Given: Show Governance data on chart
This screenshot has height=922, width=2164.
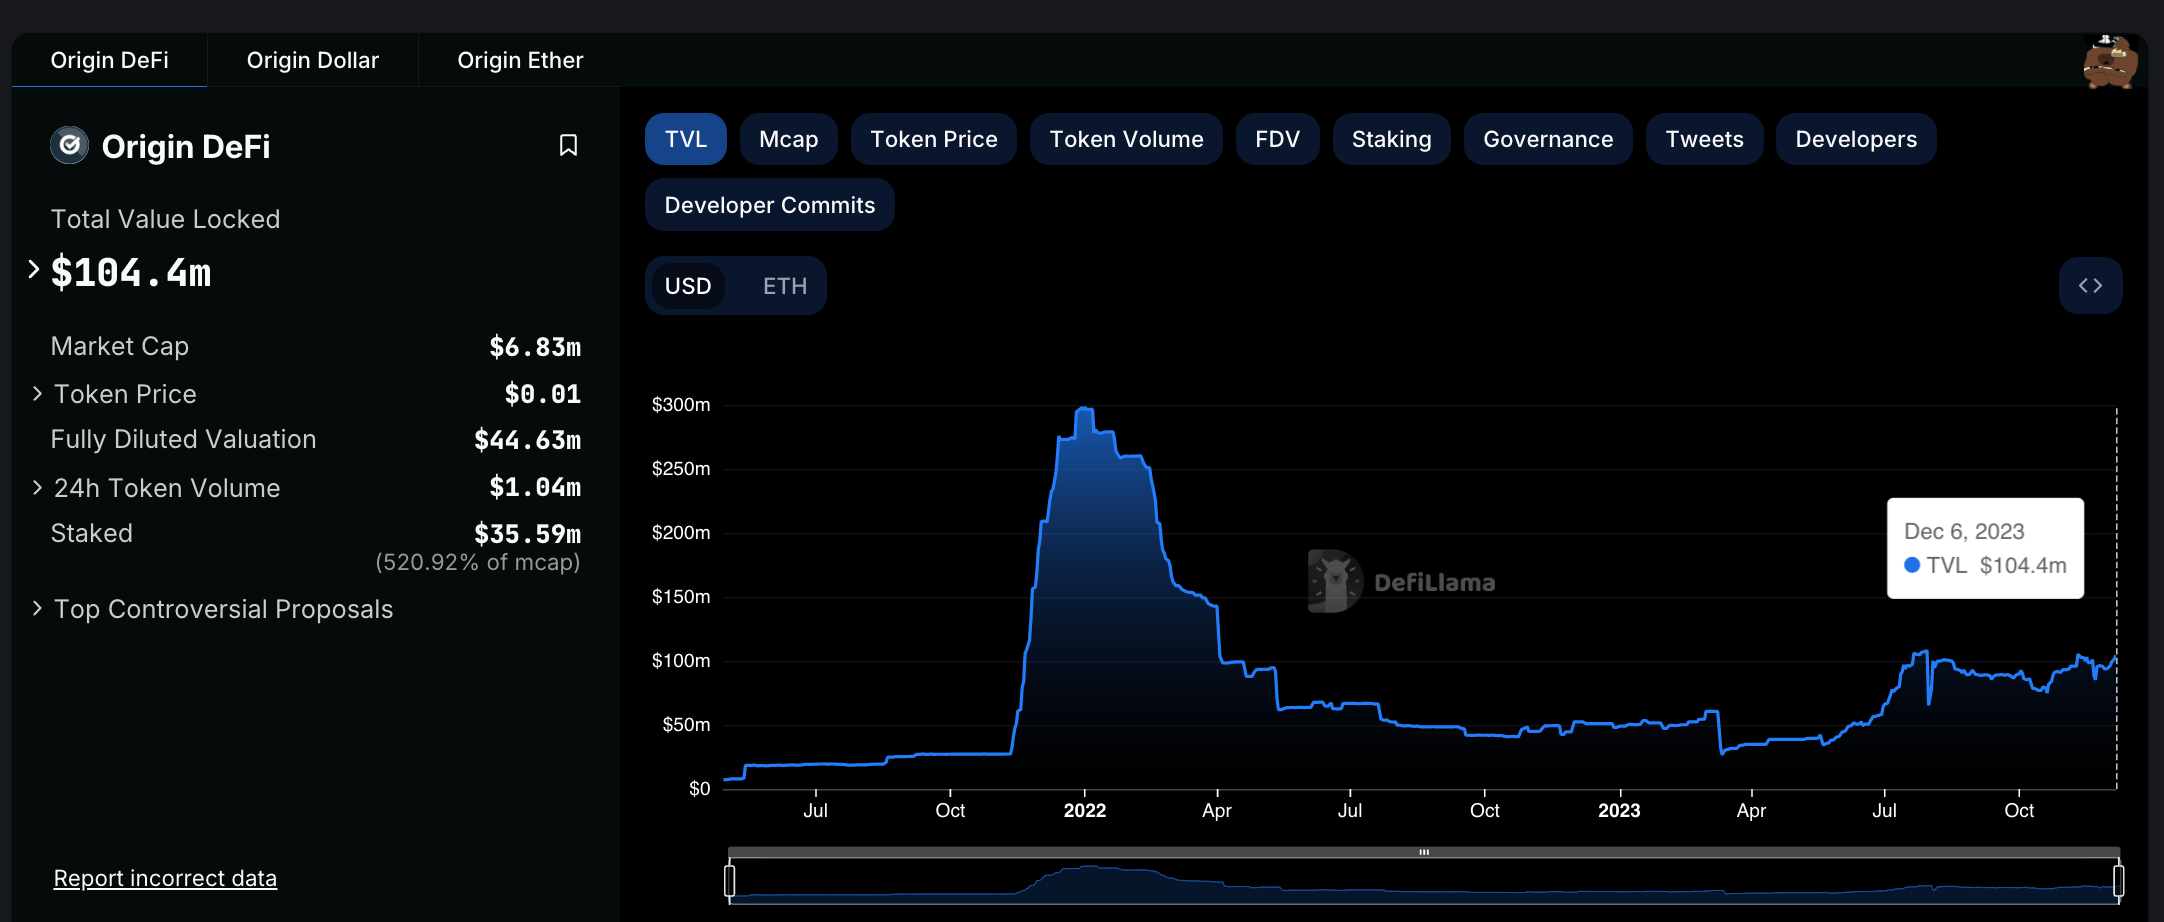Looking at the screenshot, I should [1548, 139].
